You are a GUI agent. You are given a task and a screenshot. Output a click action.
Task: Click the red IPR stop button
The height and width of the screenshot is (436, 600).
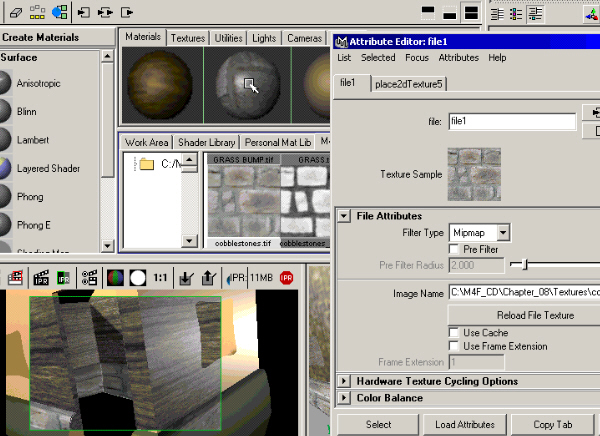click(286, 277)
